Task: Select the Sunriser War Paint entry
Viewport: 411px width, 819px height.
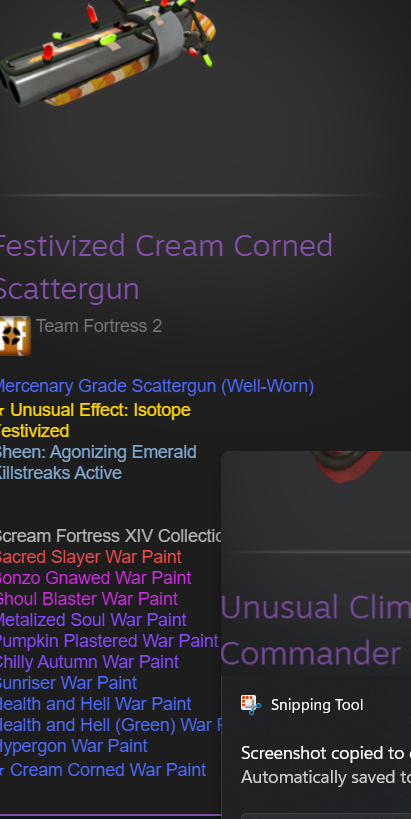Action: click(68, 683)
